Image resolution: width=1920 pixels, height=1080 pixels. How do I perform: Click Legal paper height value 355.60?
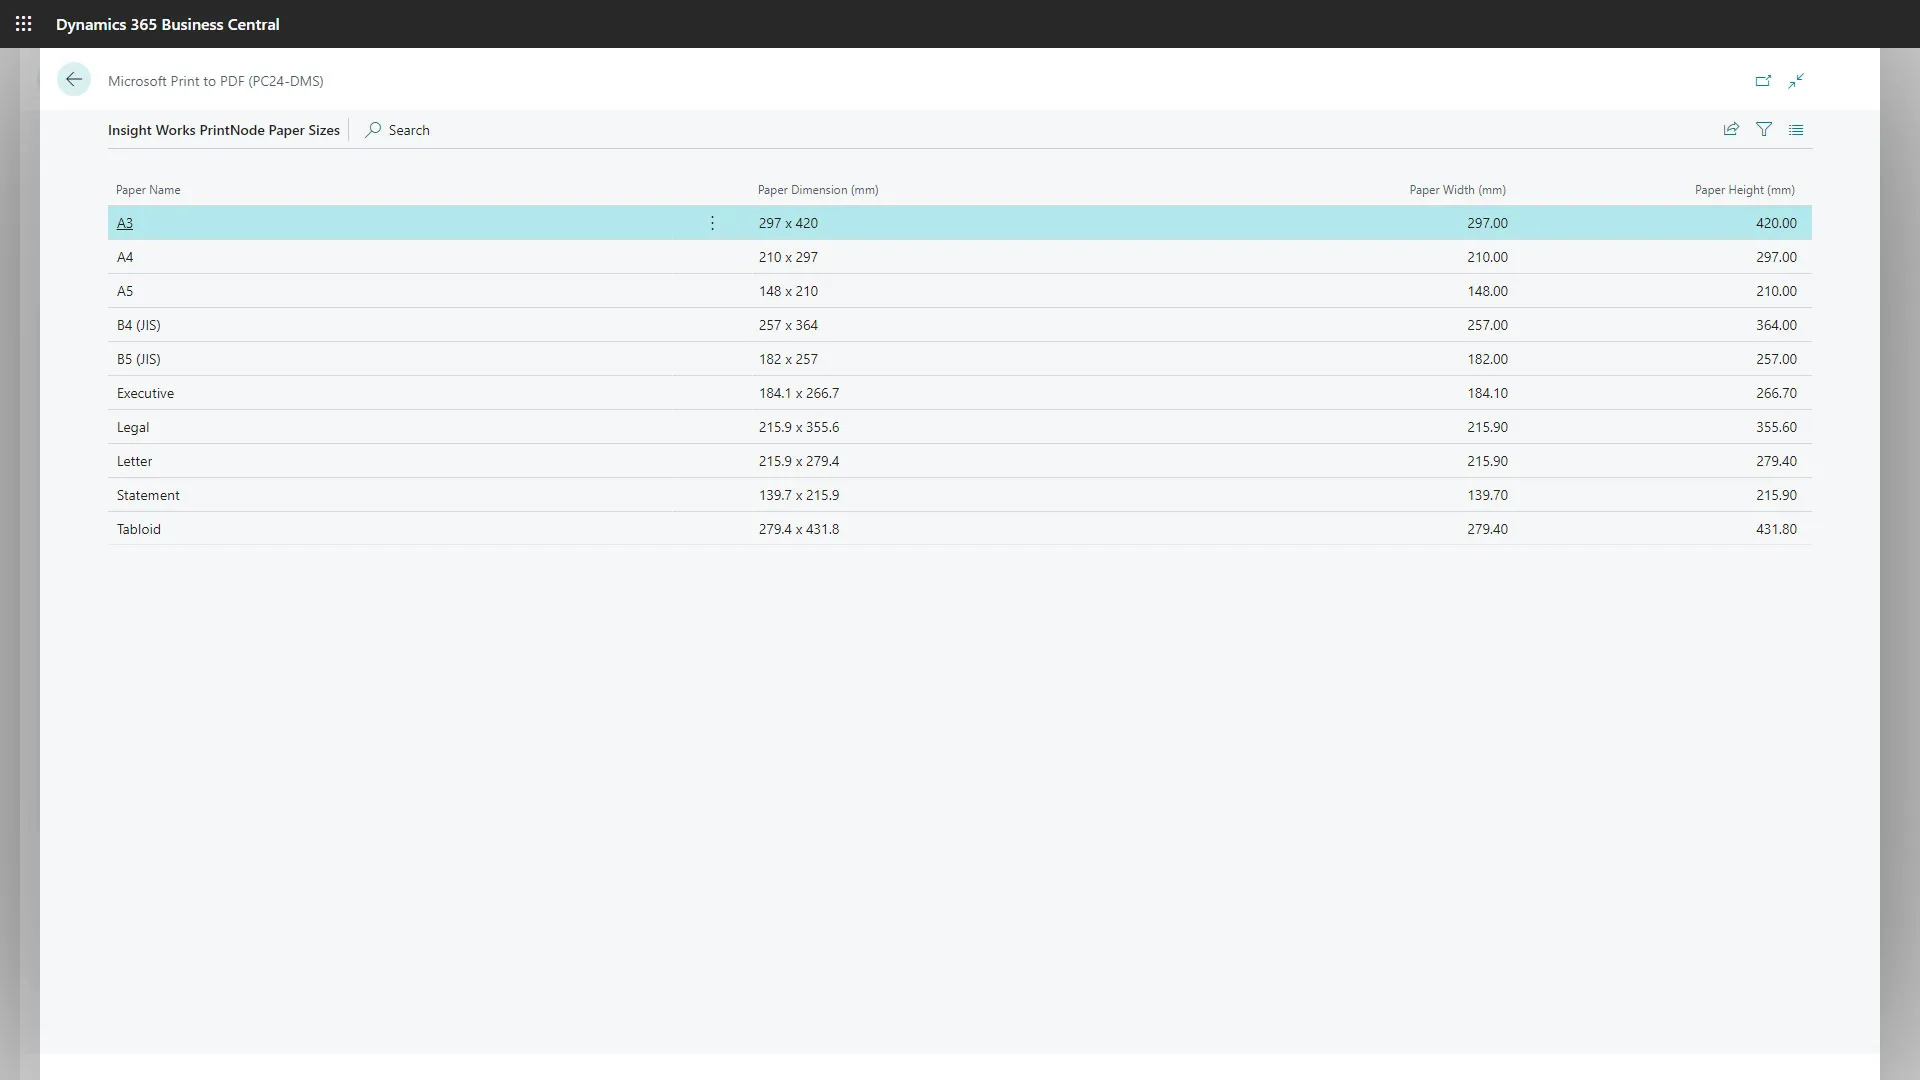pyautogui.click(x=1776, y=427)
